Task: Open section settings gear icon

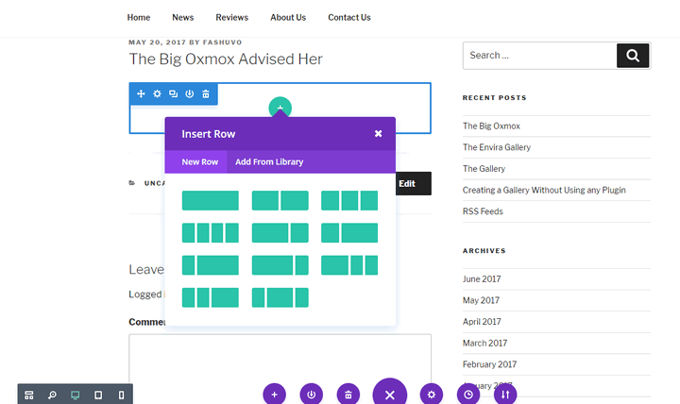Action: [x=157, y=94]
